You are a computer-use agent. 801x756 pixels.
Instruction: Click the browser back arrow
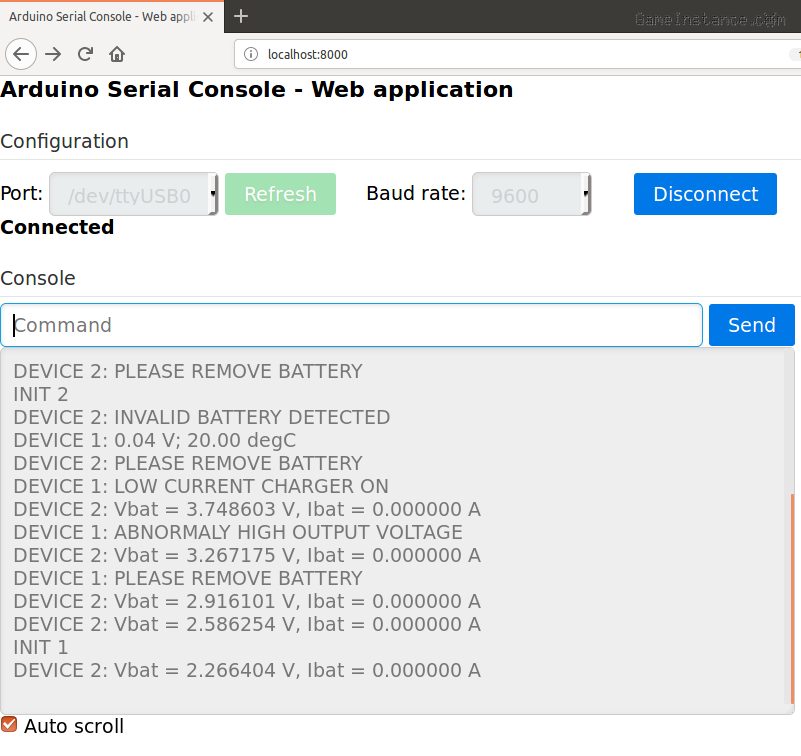click(20, 54)
